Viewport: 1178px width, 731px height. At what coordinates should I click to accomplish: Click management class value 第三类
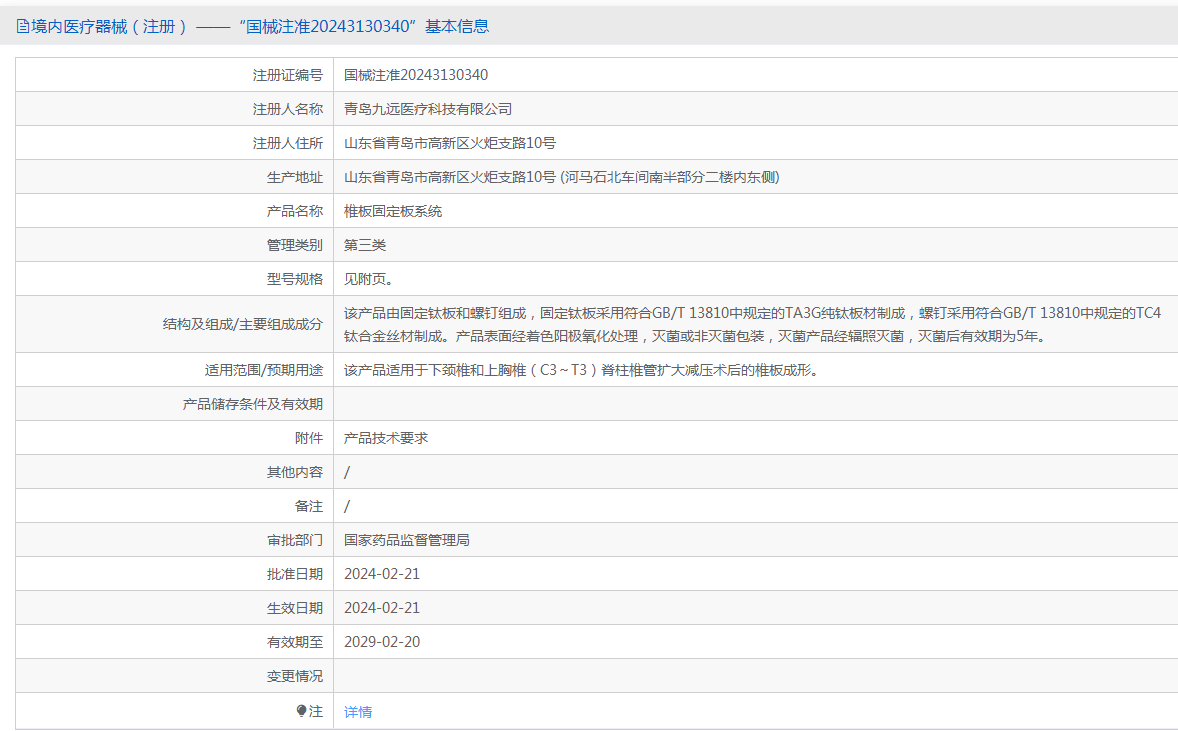pyautogui.click(x=365, y=245)
